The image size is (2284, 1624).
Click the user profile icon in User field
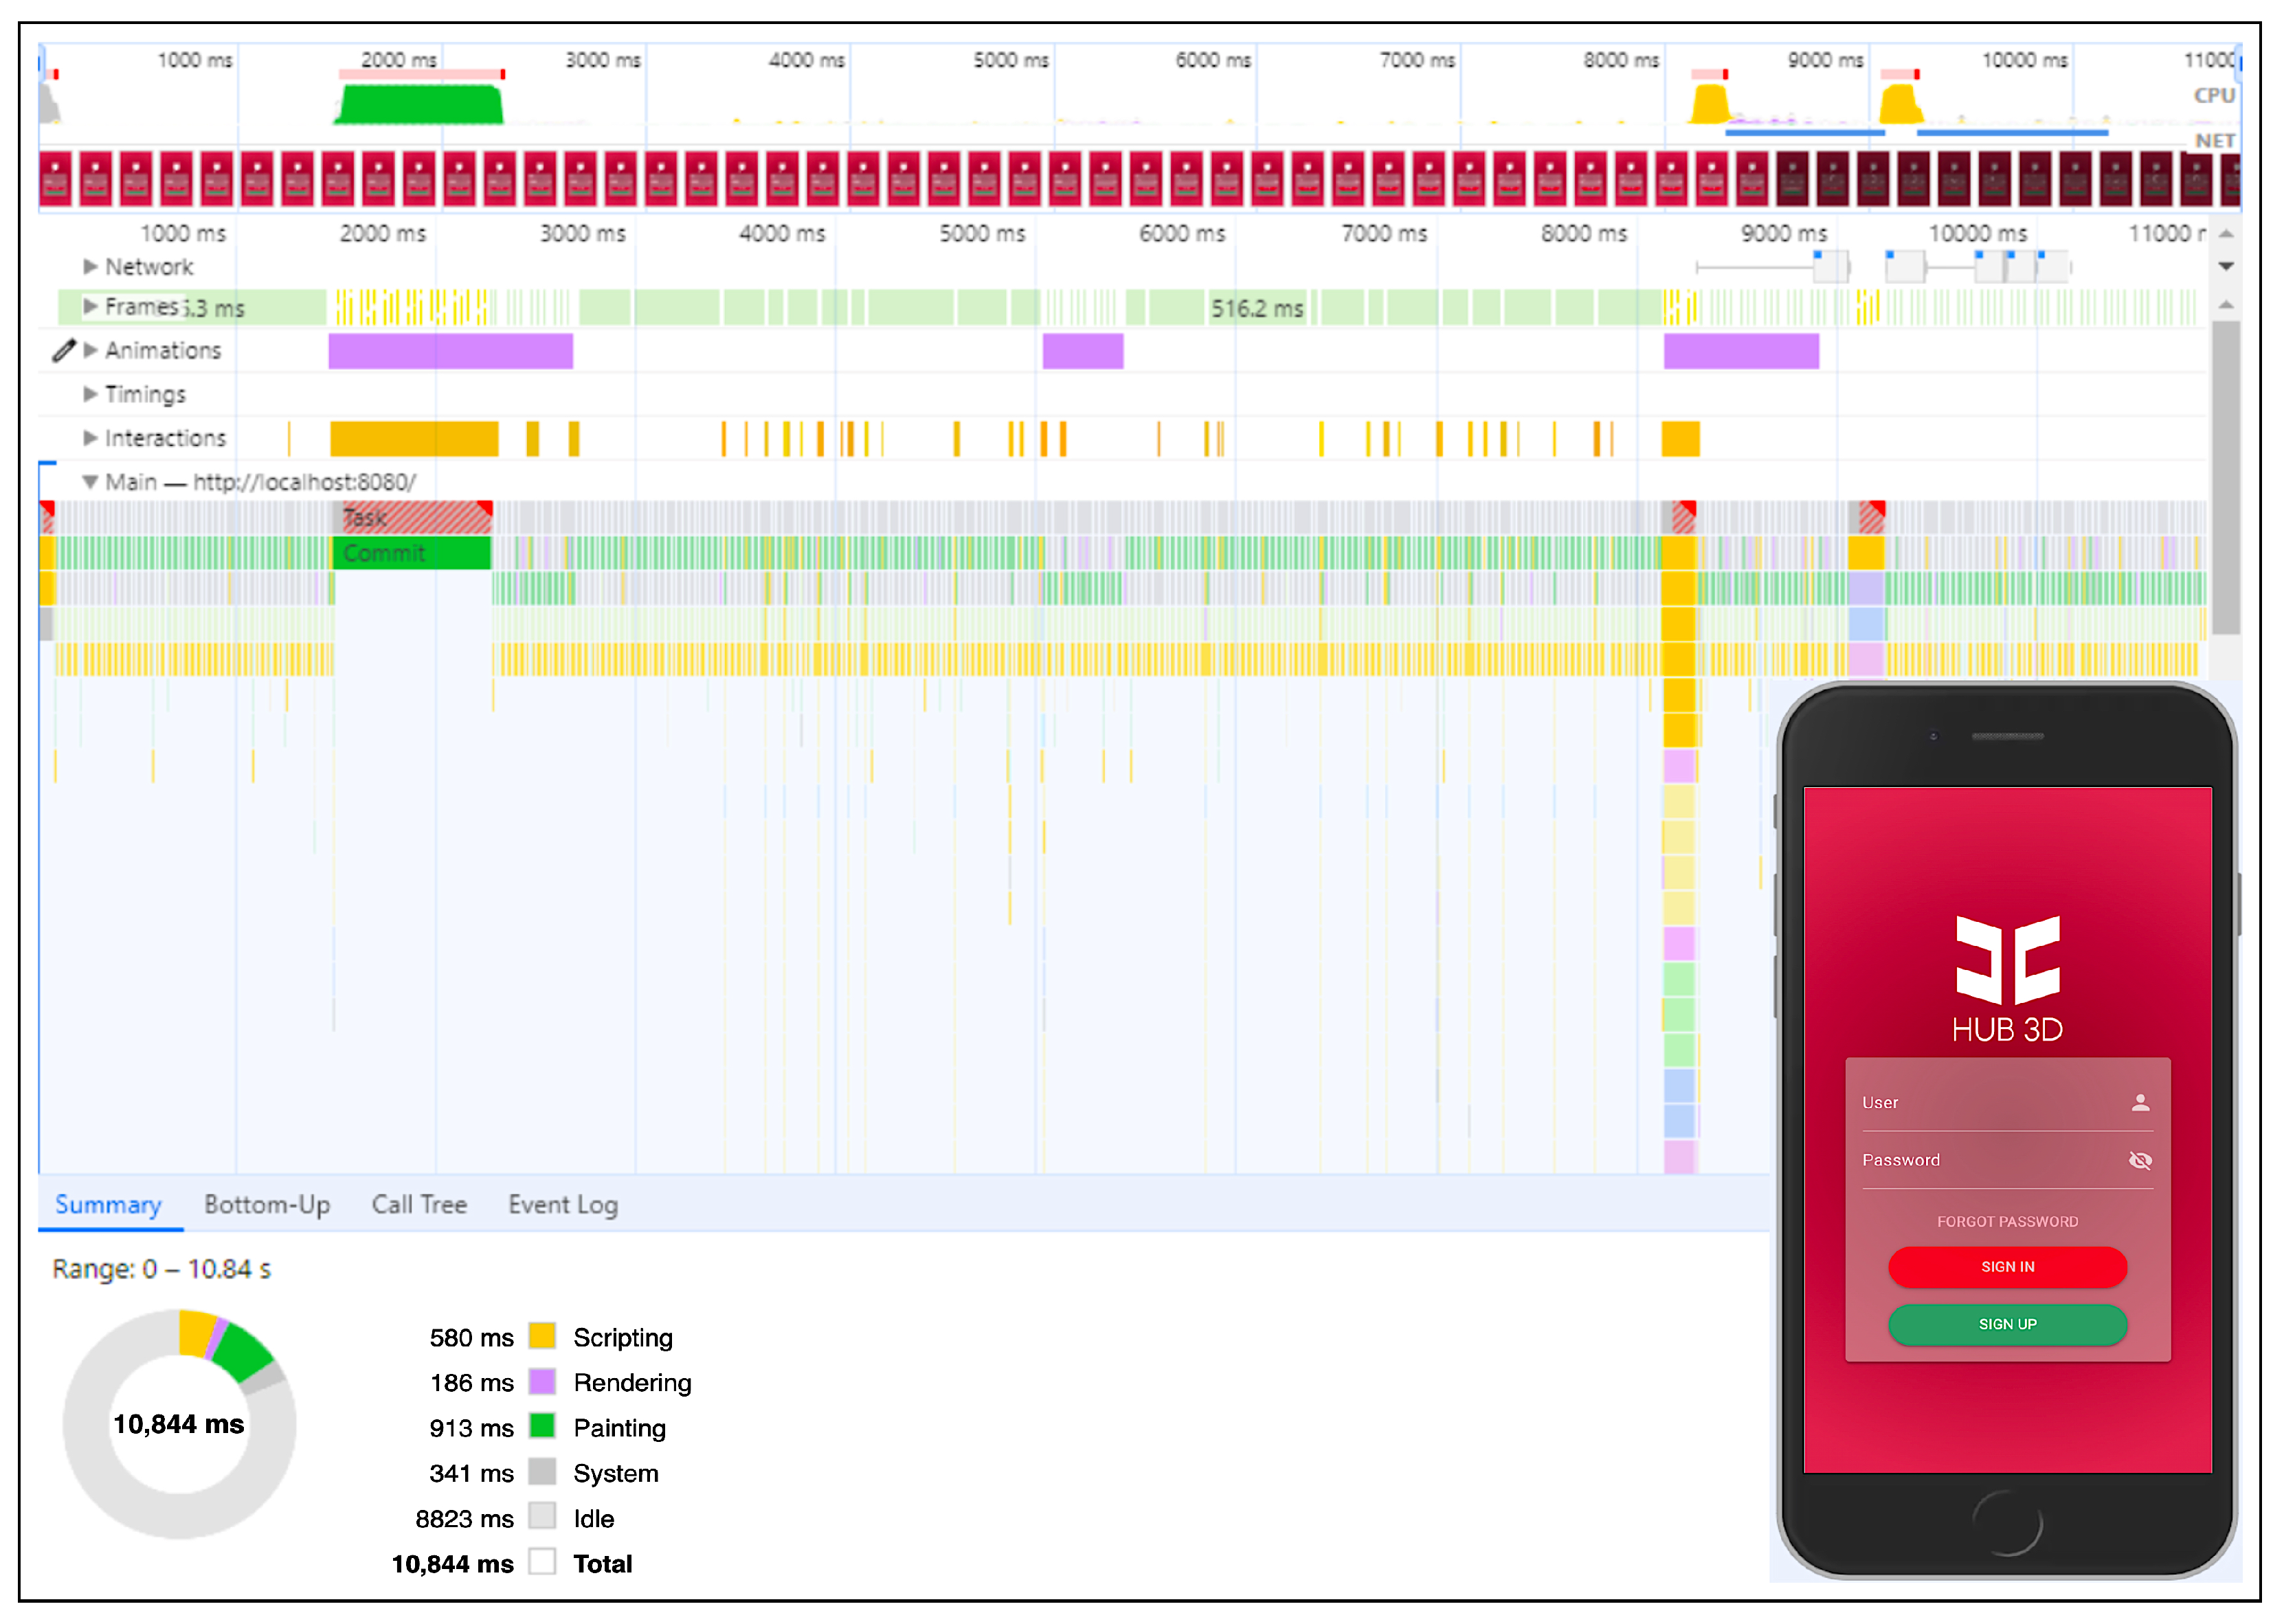pyautogui.click(x=2140, y=1102)
